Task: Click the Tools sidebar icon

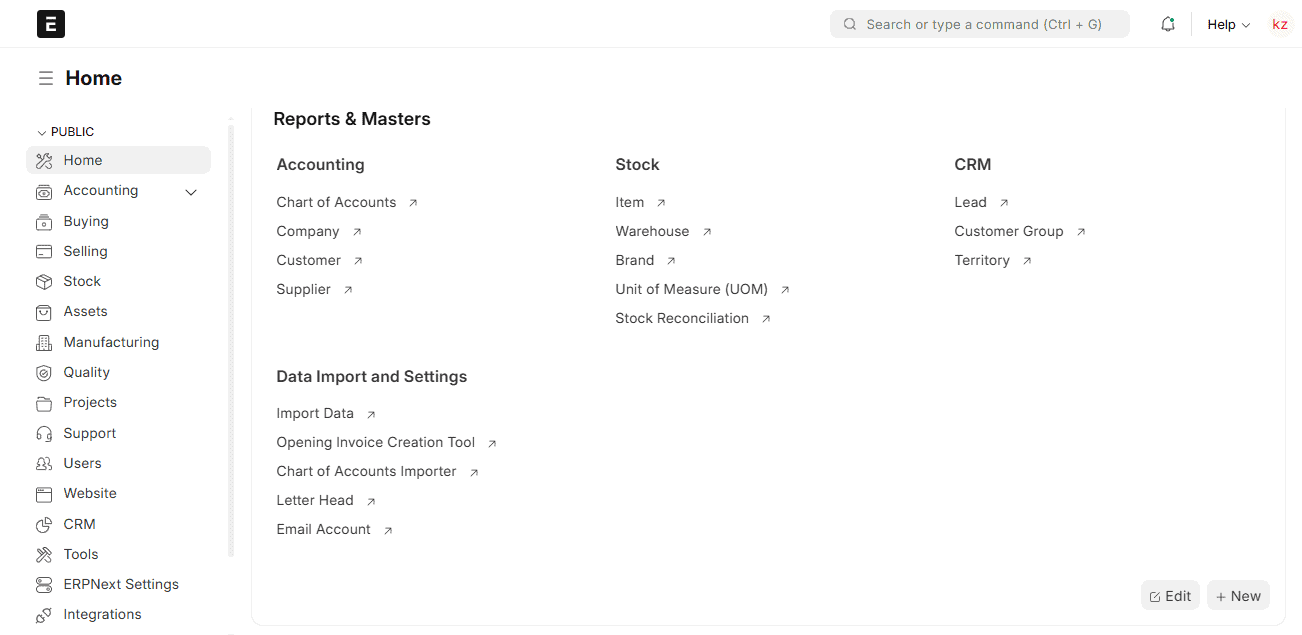Action: [x=44, y=554]
